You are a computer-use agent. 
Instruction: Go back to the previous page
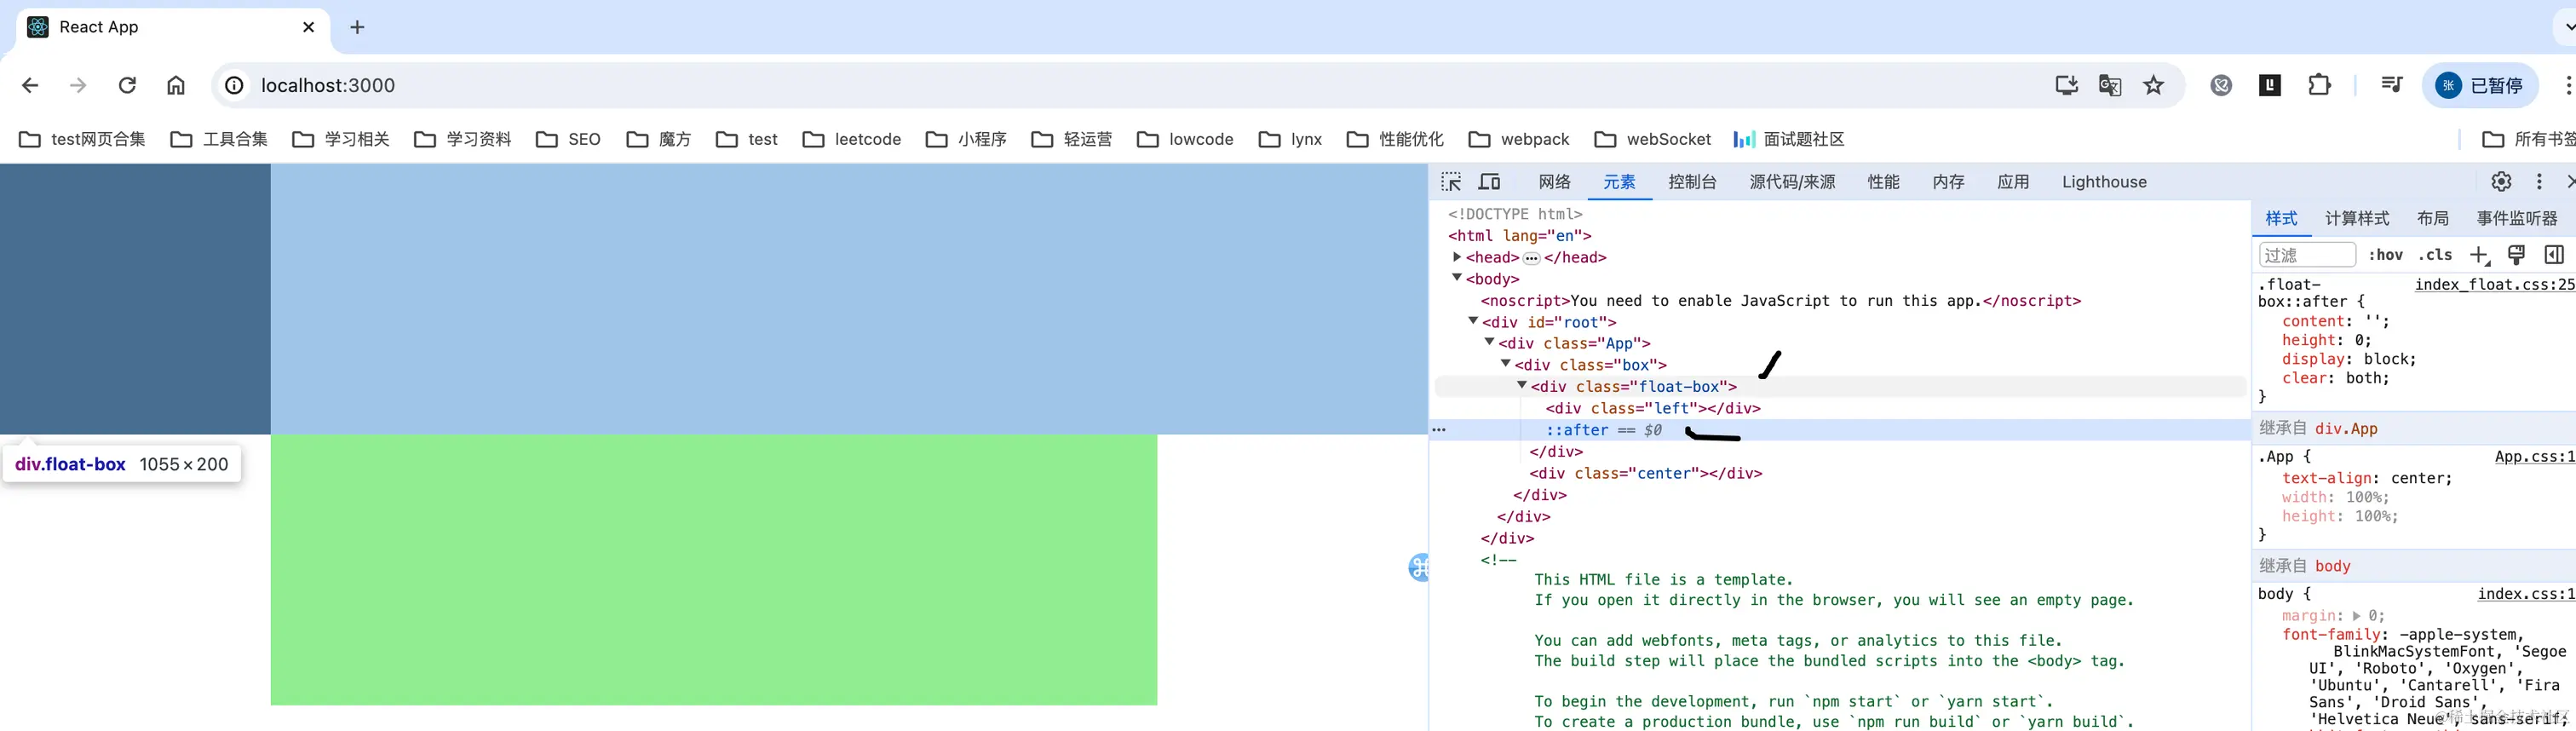tap(30, 86)
